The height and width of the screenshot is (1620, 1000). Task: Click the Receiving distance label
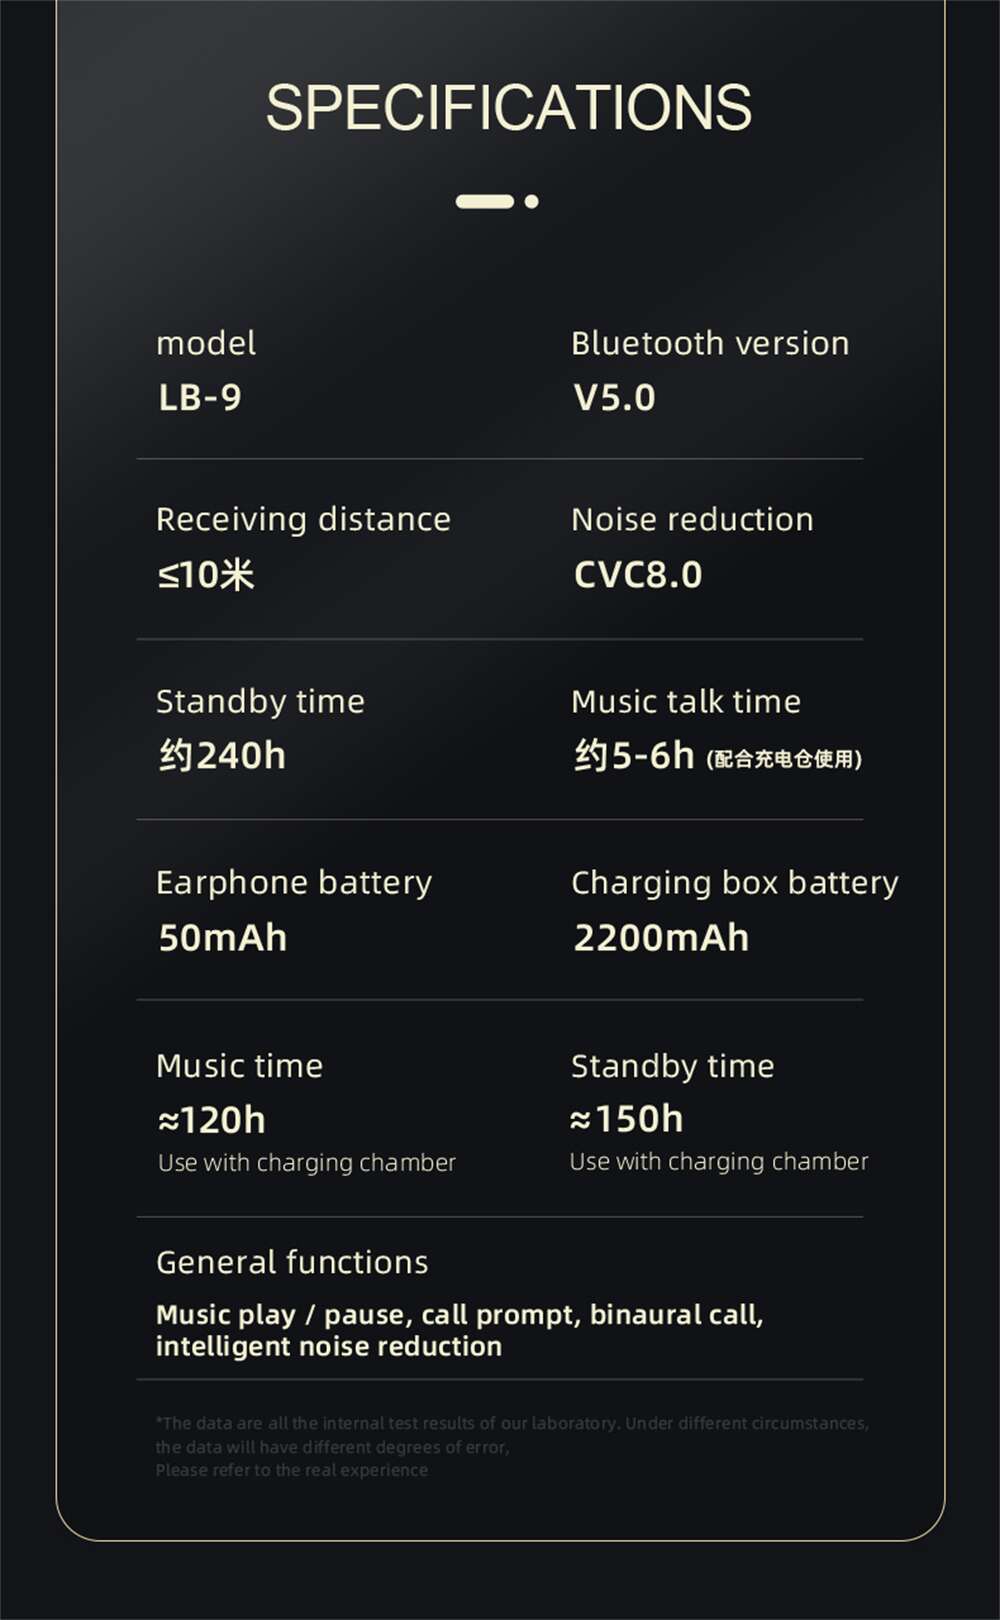[x=303, y=520]
